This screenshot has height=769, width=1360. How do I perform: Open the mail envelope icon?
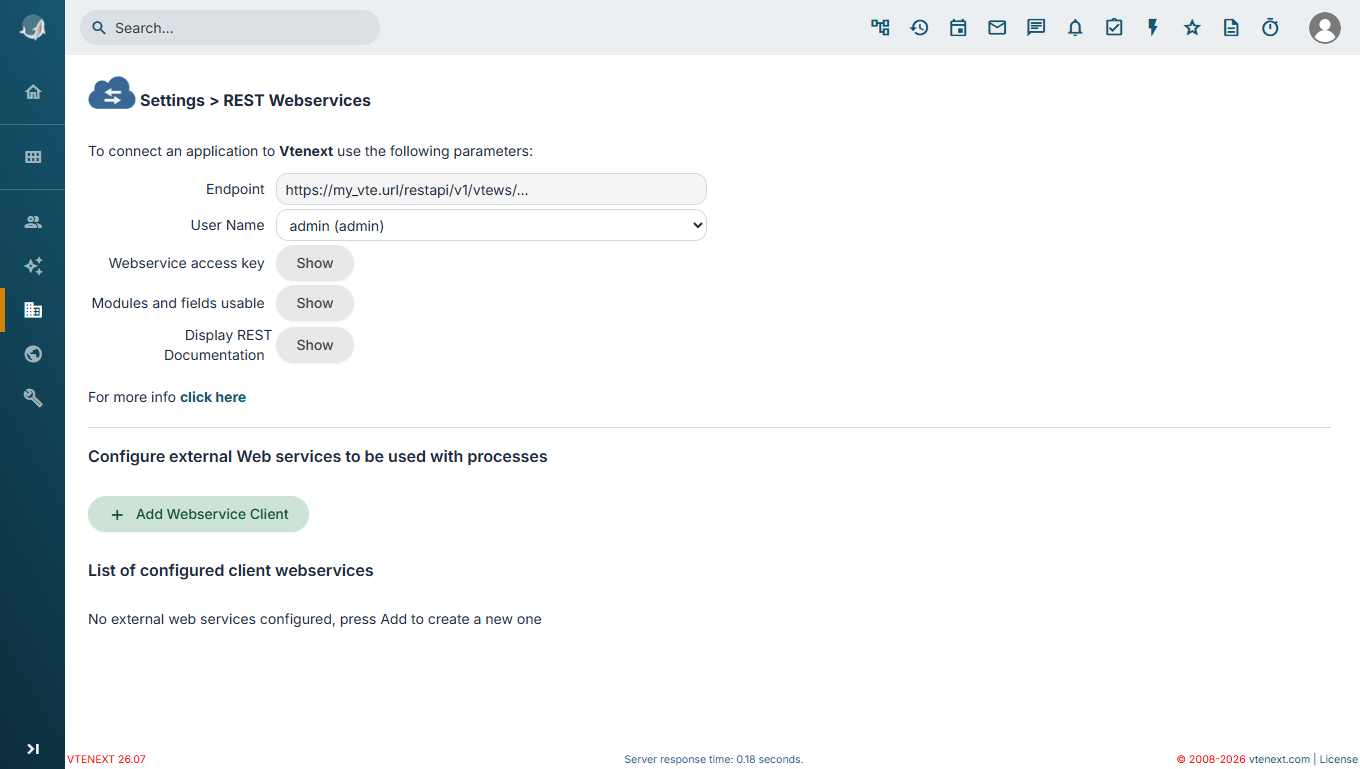(997, 28)
